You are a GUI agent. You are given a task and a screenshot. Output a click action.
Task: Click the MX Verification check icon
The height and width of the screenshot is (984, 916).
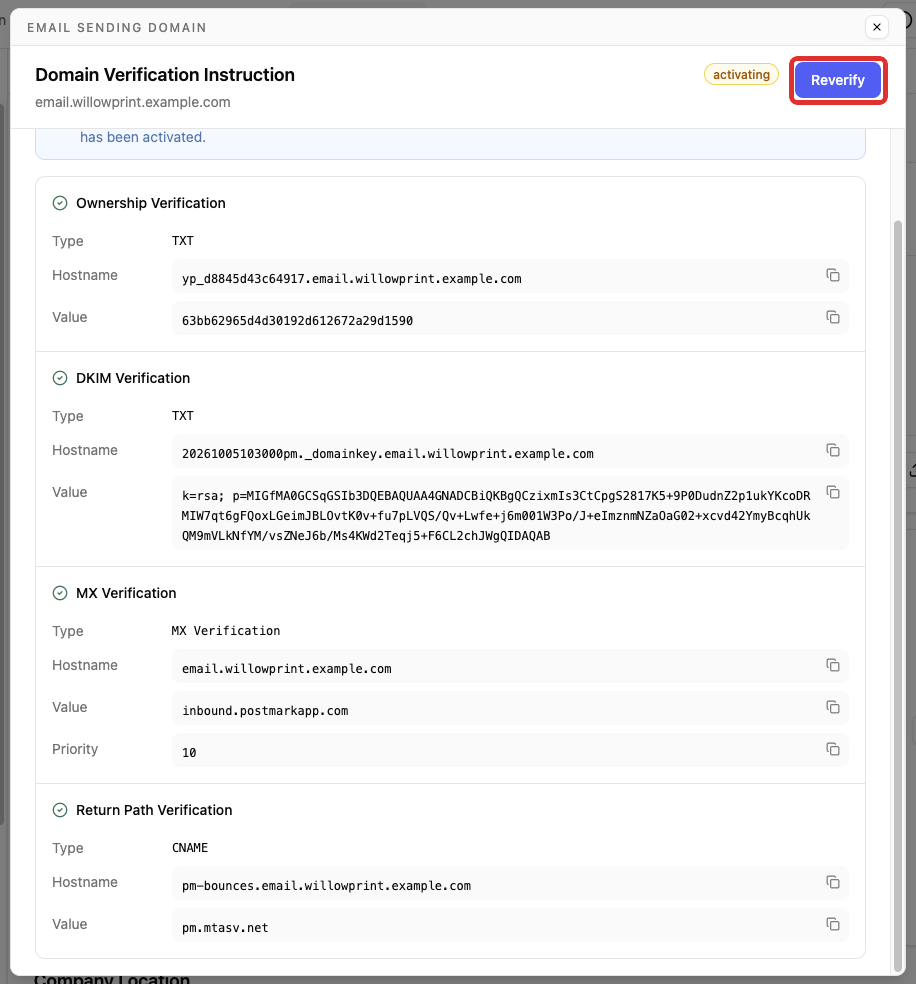60,593
